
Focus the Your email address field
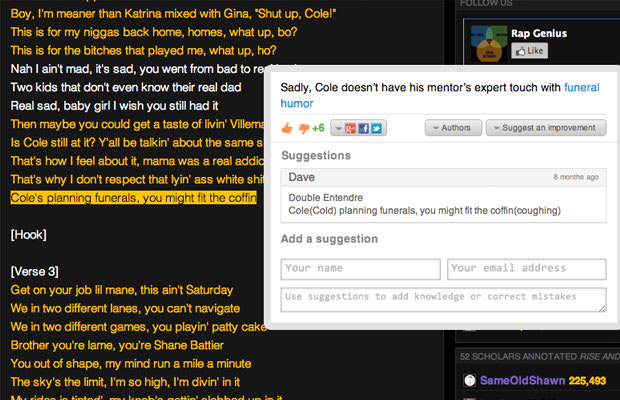click(x=527, y=269)
